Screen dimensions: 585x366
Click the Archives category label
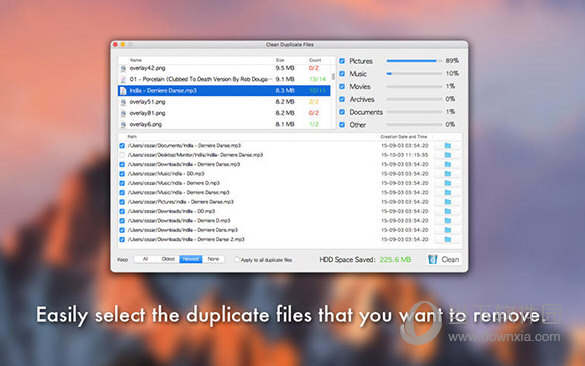pyautogui.click(x=362, y=100)
